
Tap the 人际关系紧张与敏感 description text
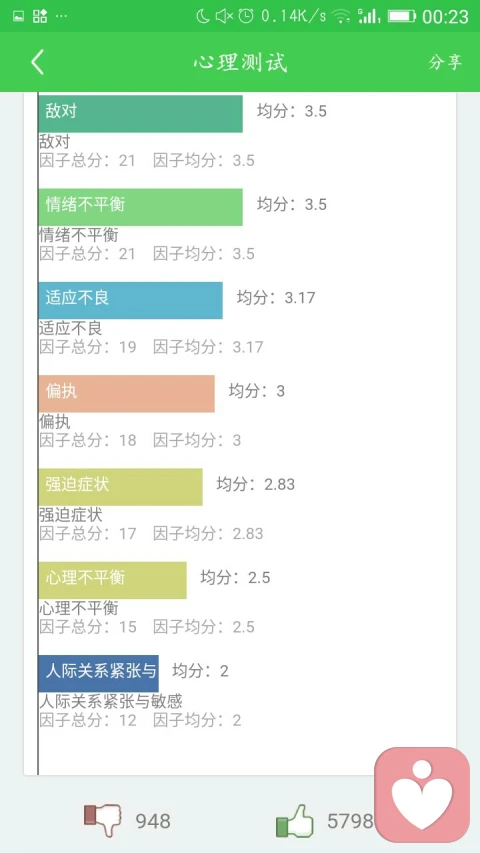pyautogui.click(x=110, y=701)
